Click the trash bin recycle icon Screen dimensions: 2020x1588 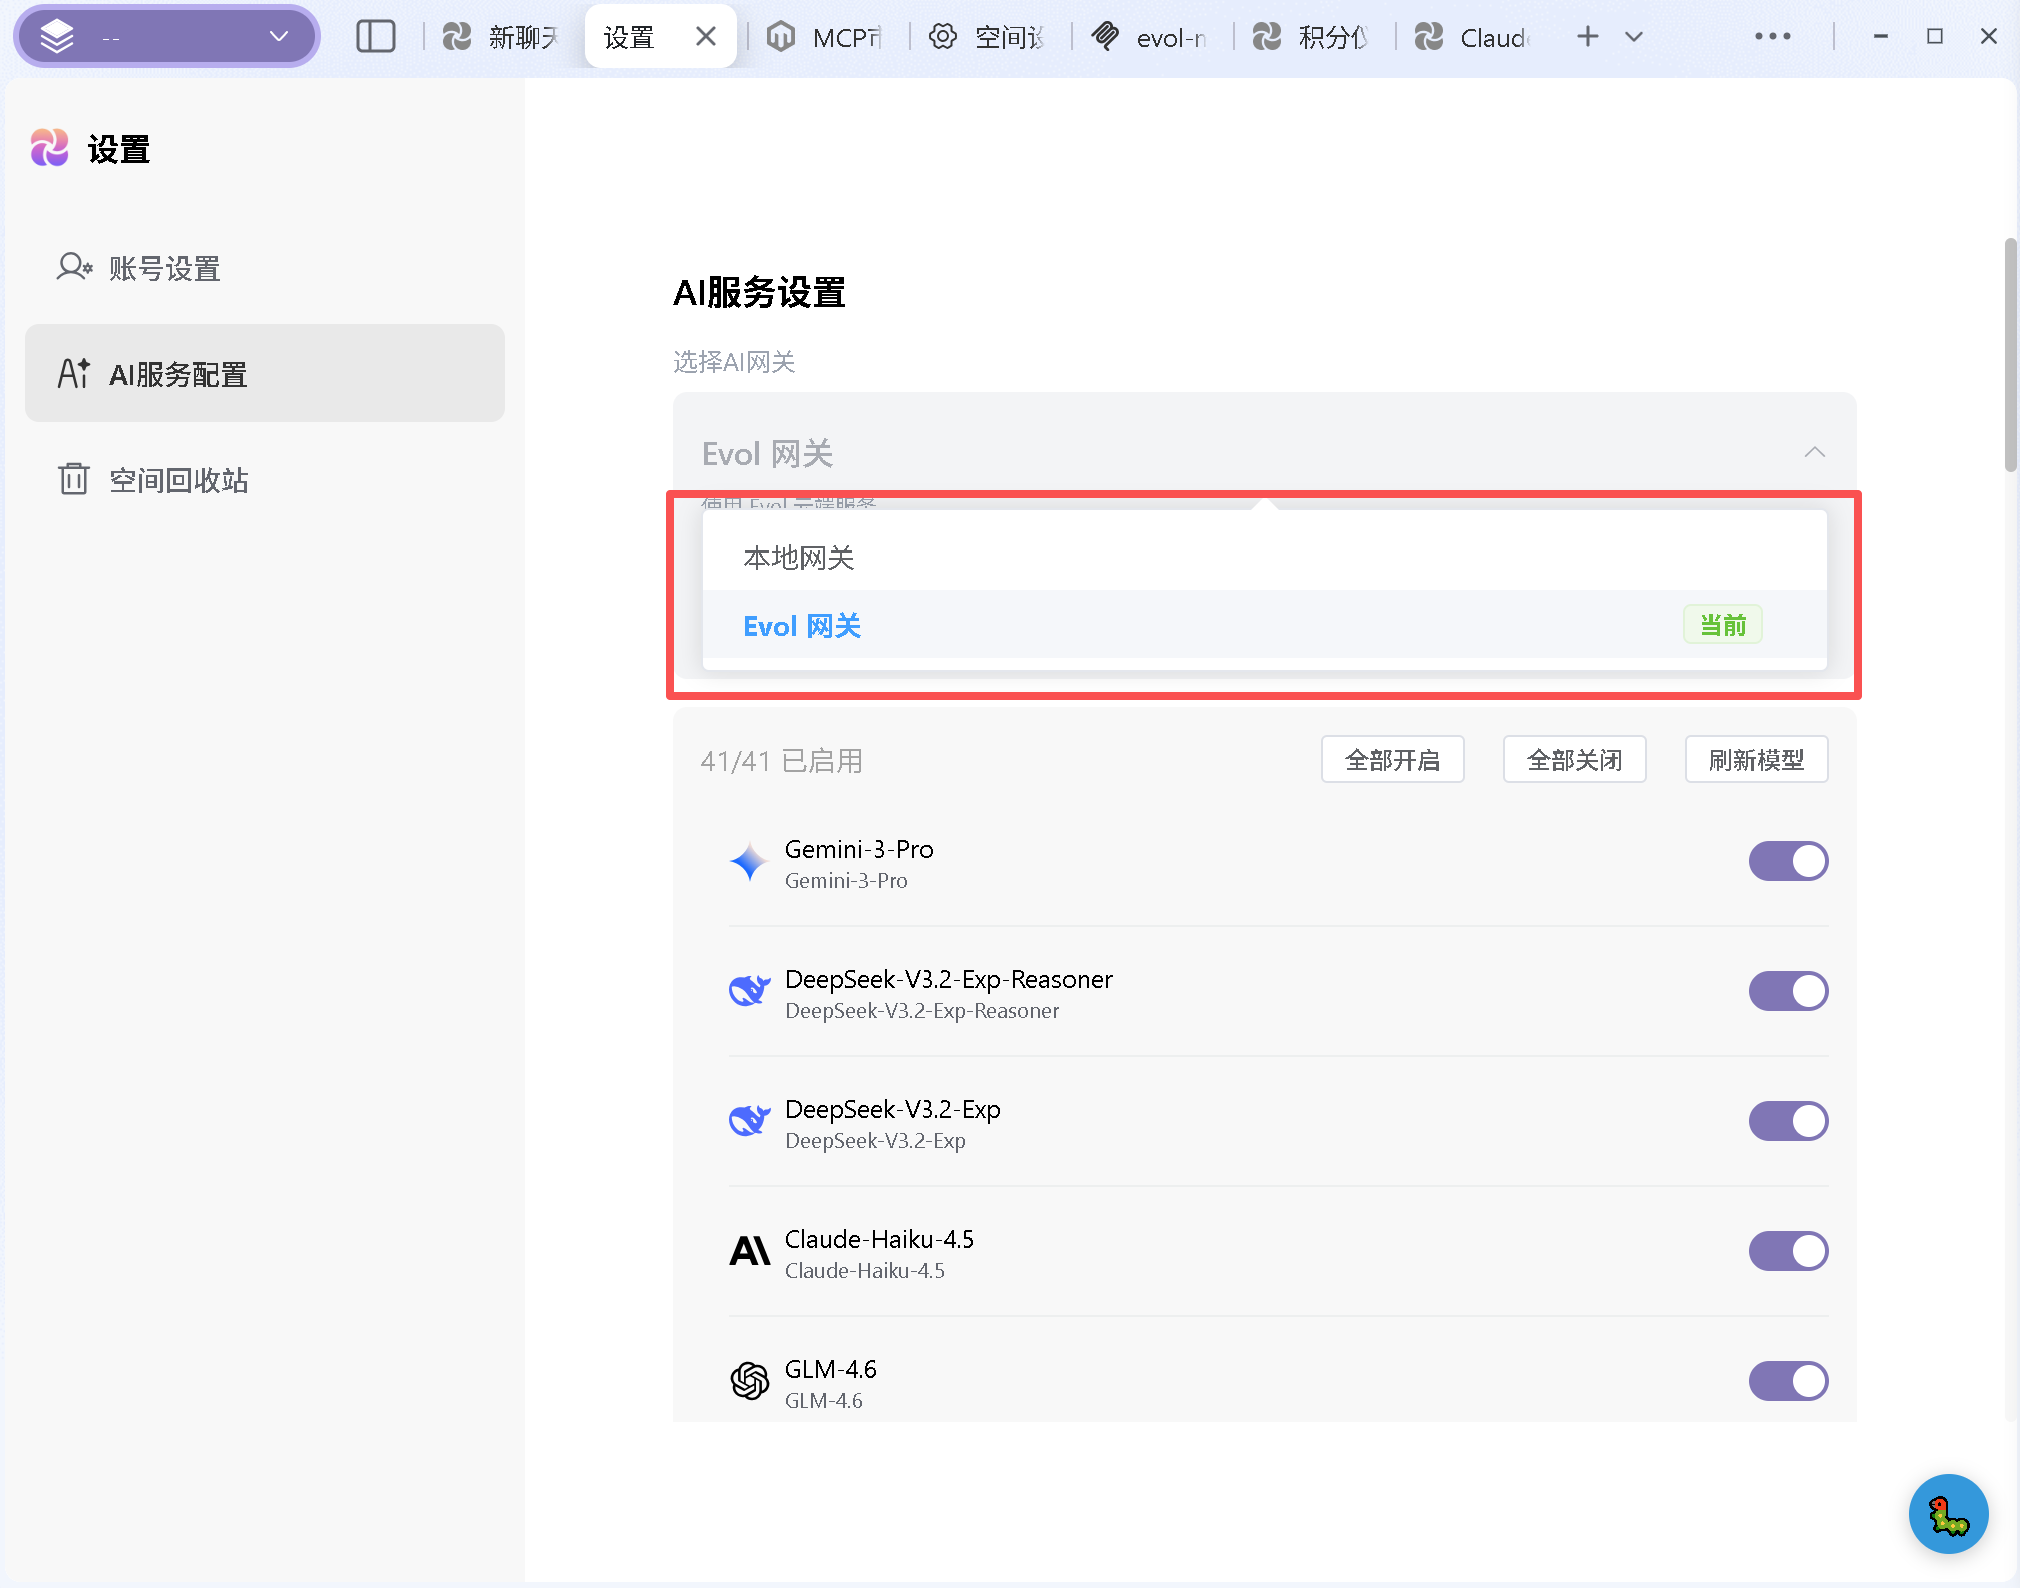click(x=74, y=480)
